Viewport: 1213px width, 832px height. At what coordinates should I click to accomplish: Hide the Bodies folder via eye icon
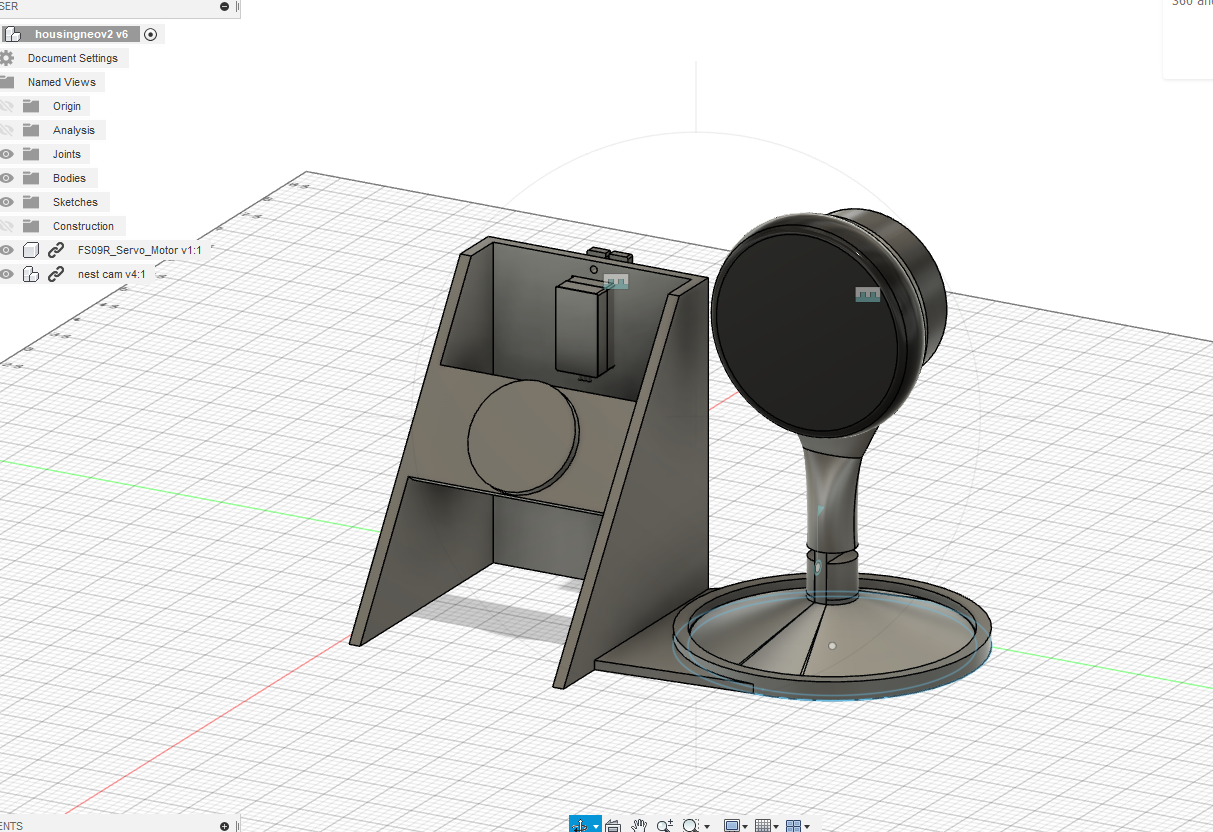(x=7, y=178)
